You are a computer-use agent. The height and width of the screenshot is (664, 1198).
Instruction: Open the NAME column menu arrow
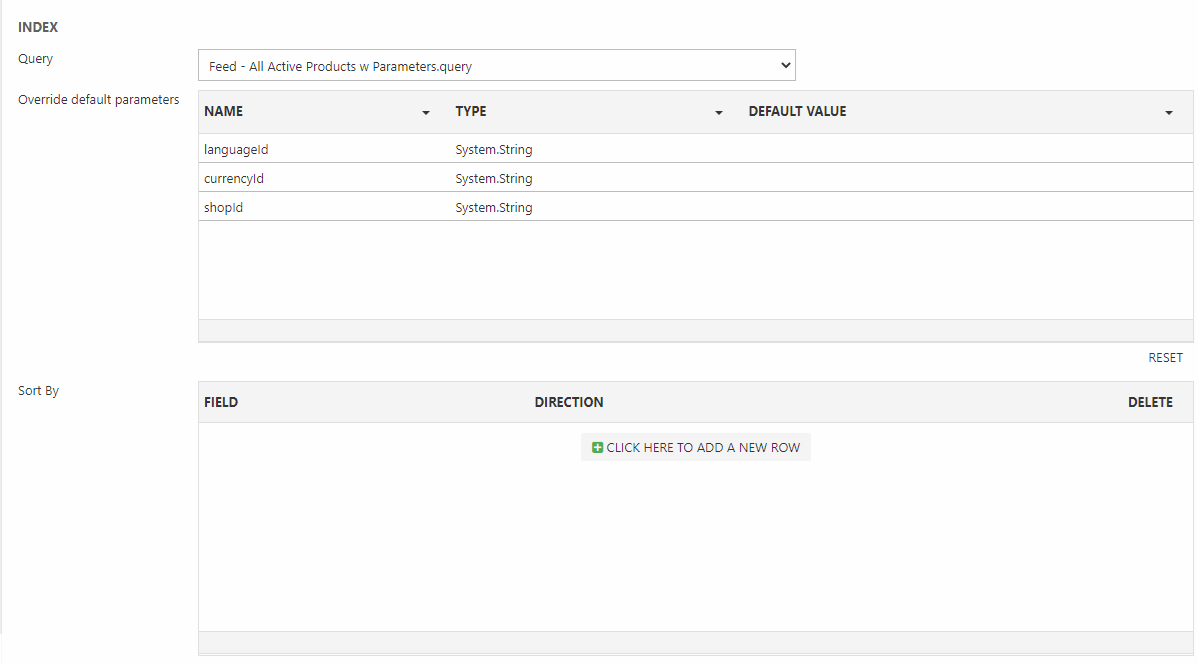pyautogui.click(x=426, y=113)
